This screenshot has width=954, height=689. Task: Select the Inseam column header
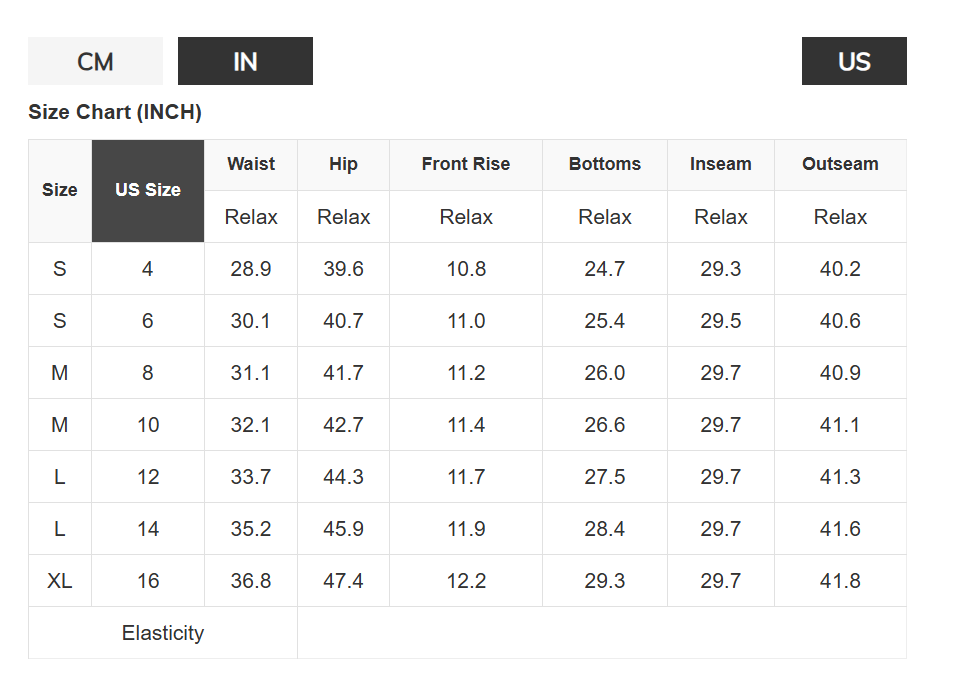[x=720, y=164]
